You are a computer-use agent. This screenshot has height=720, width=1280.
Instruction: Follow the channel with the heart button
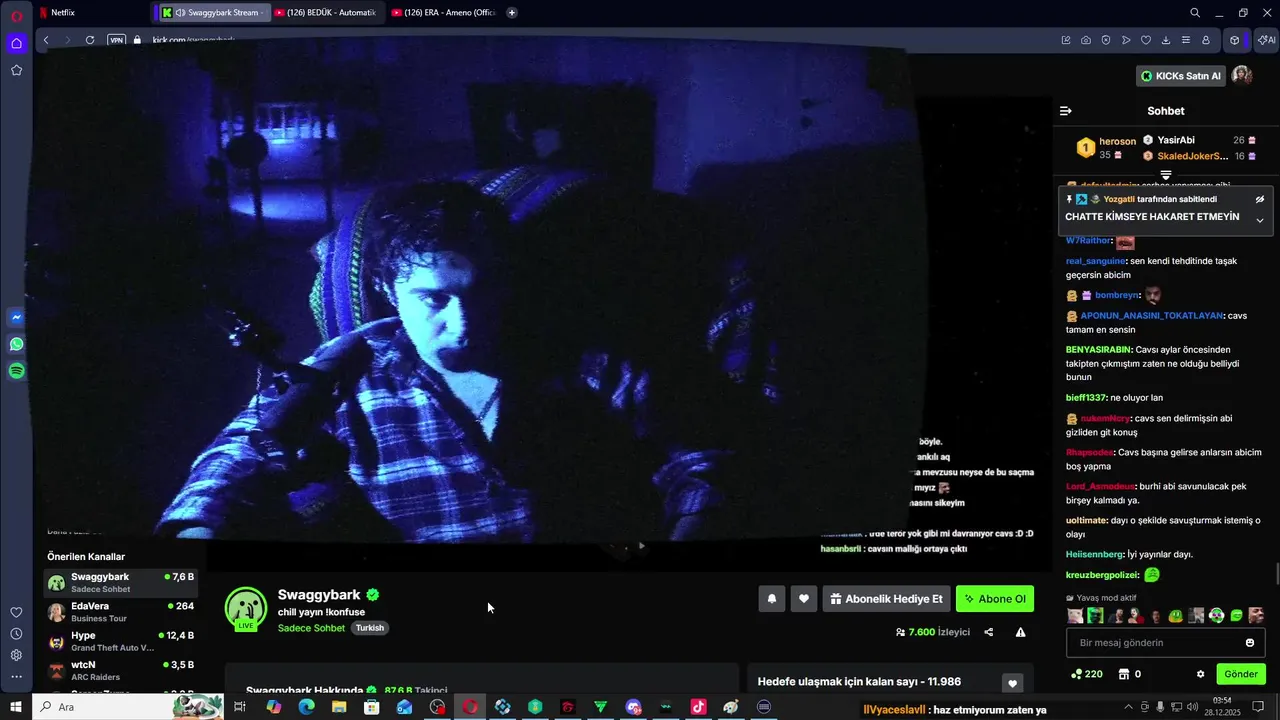coord(804,599)
